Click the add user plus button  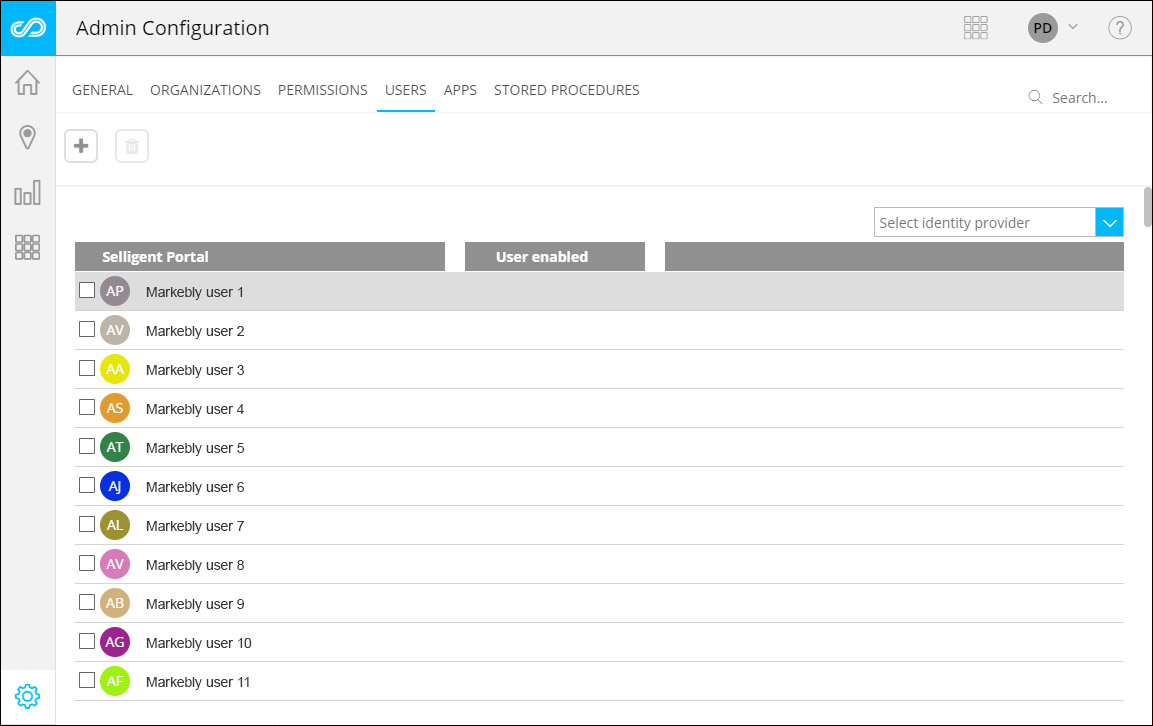click(x=81, y=145)
